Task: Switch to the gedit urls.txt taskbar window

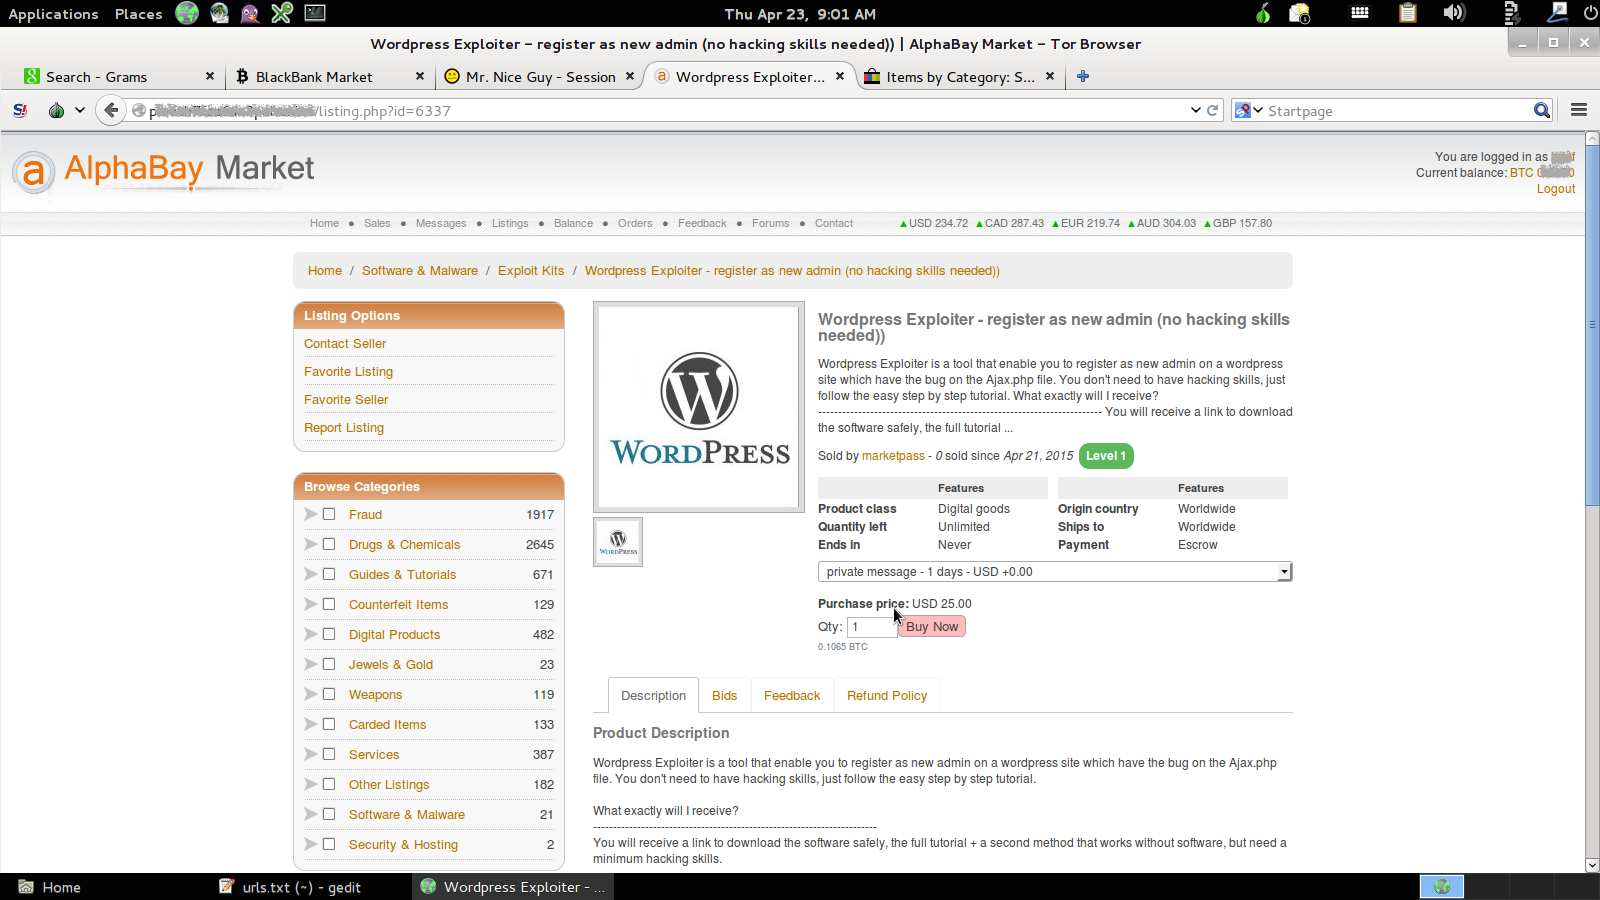Action: pos(290,886)
